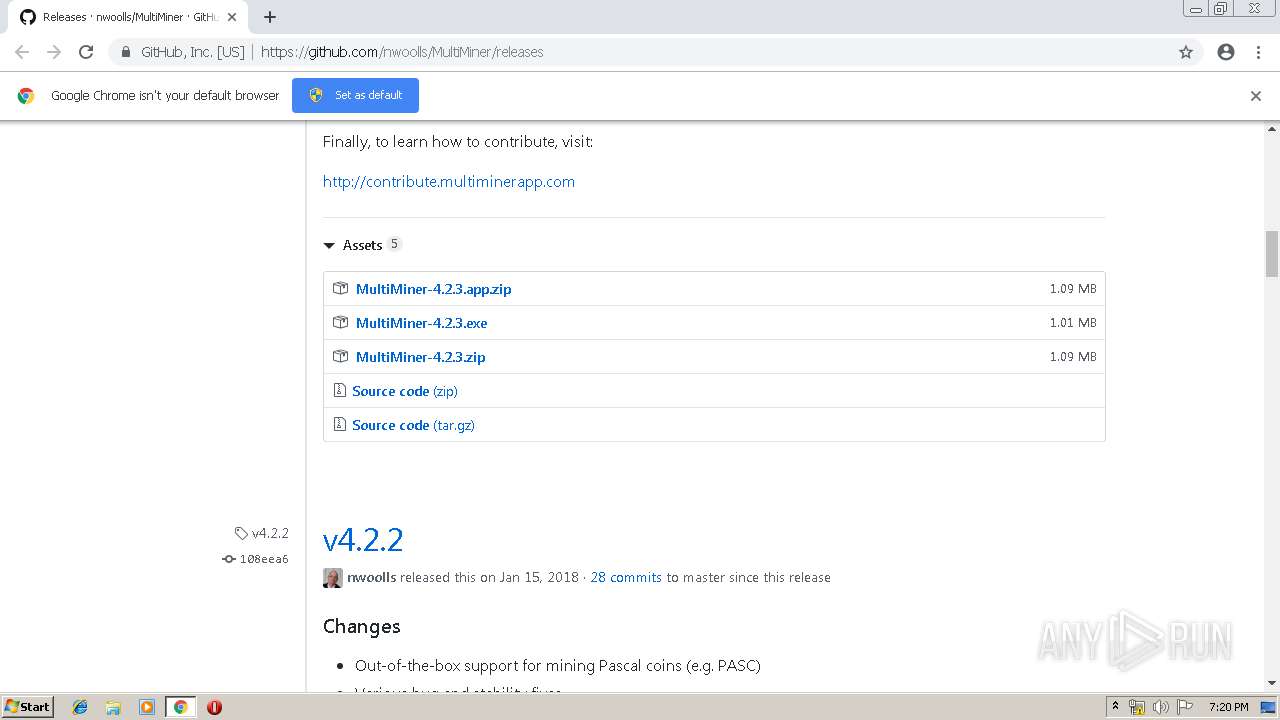
Task: Open contribute.multiminerapp.com link
Action: (448, 181)
